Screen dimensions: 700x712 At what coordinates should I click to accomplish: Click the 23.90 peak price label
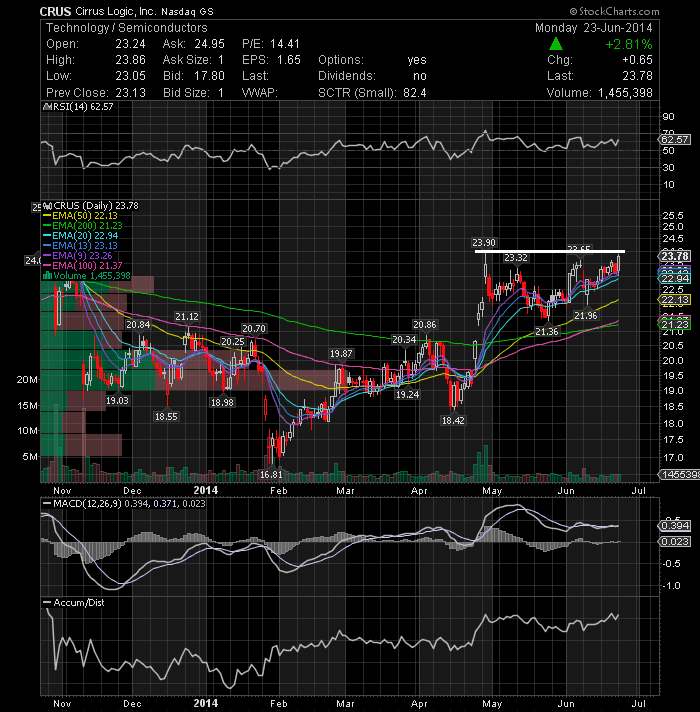pos(484,242)
